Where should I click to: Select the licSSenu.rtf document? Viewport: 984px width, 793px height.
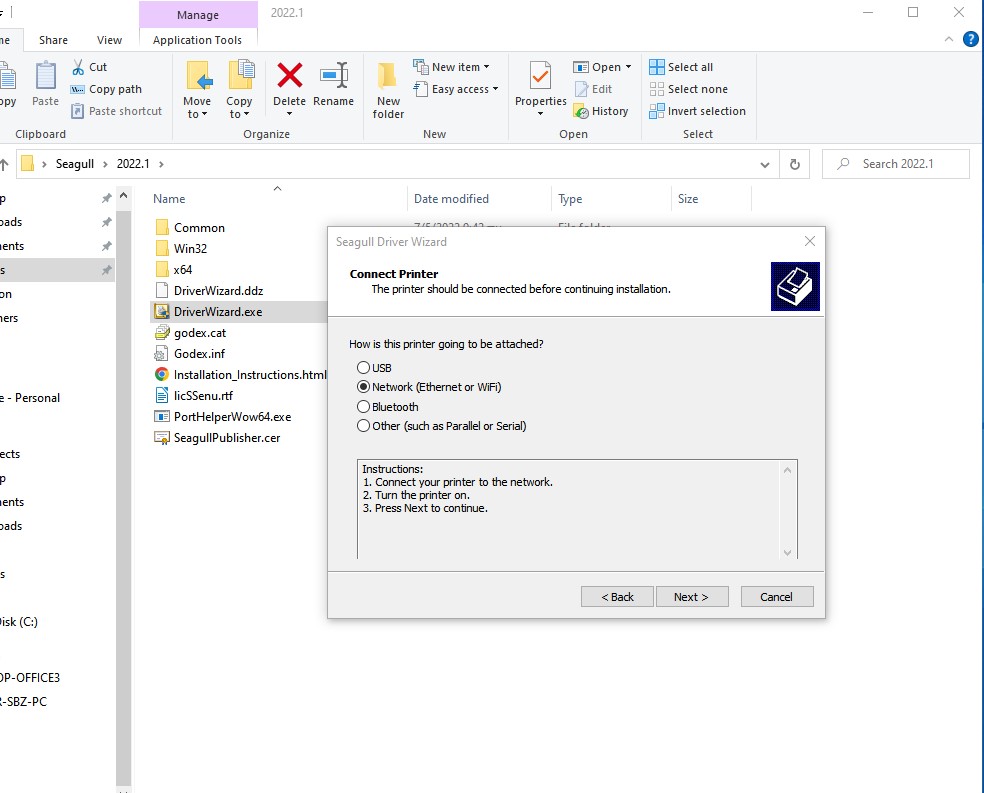click(x=194, y=396)
